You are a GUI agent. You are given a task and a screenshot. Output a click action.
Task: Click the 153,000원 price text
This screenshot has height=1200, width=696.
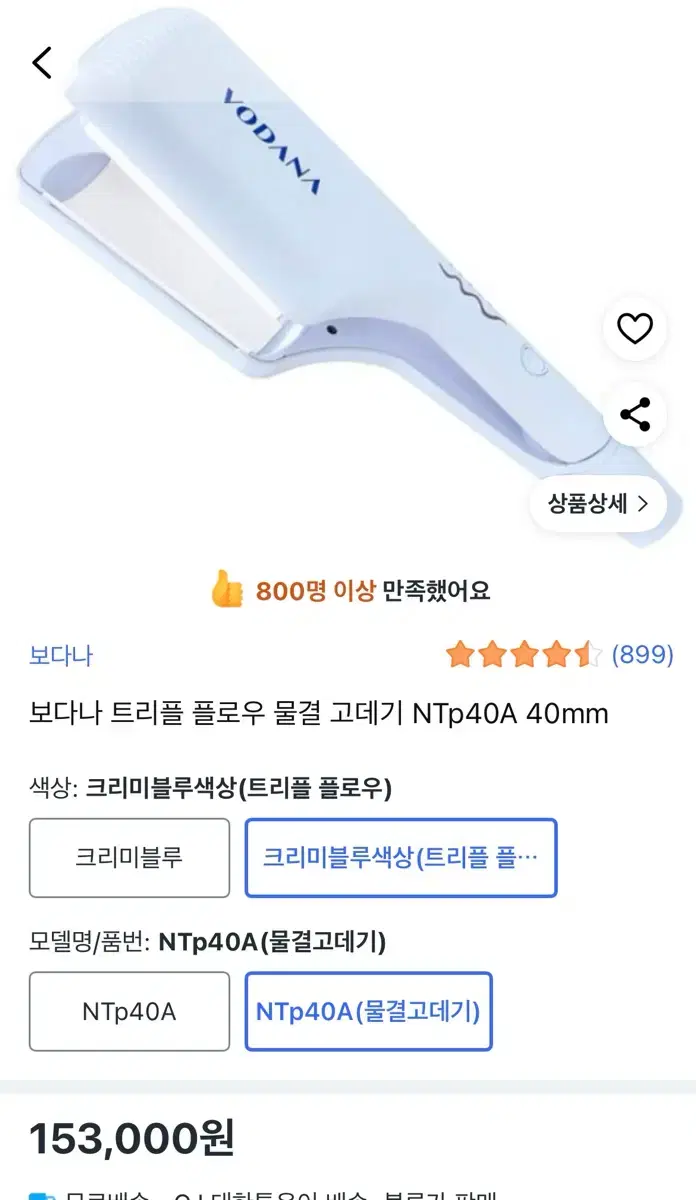point(132,1137)
